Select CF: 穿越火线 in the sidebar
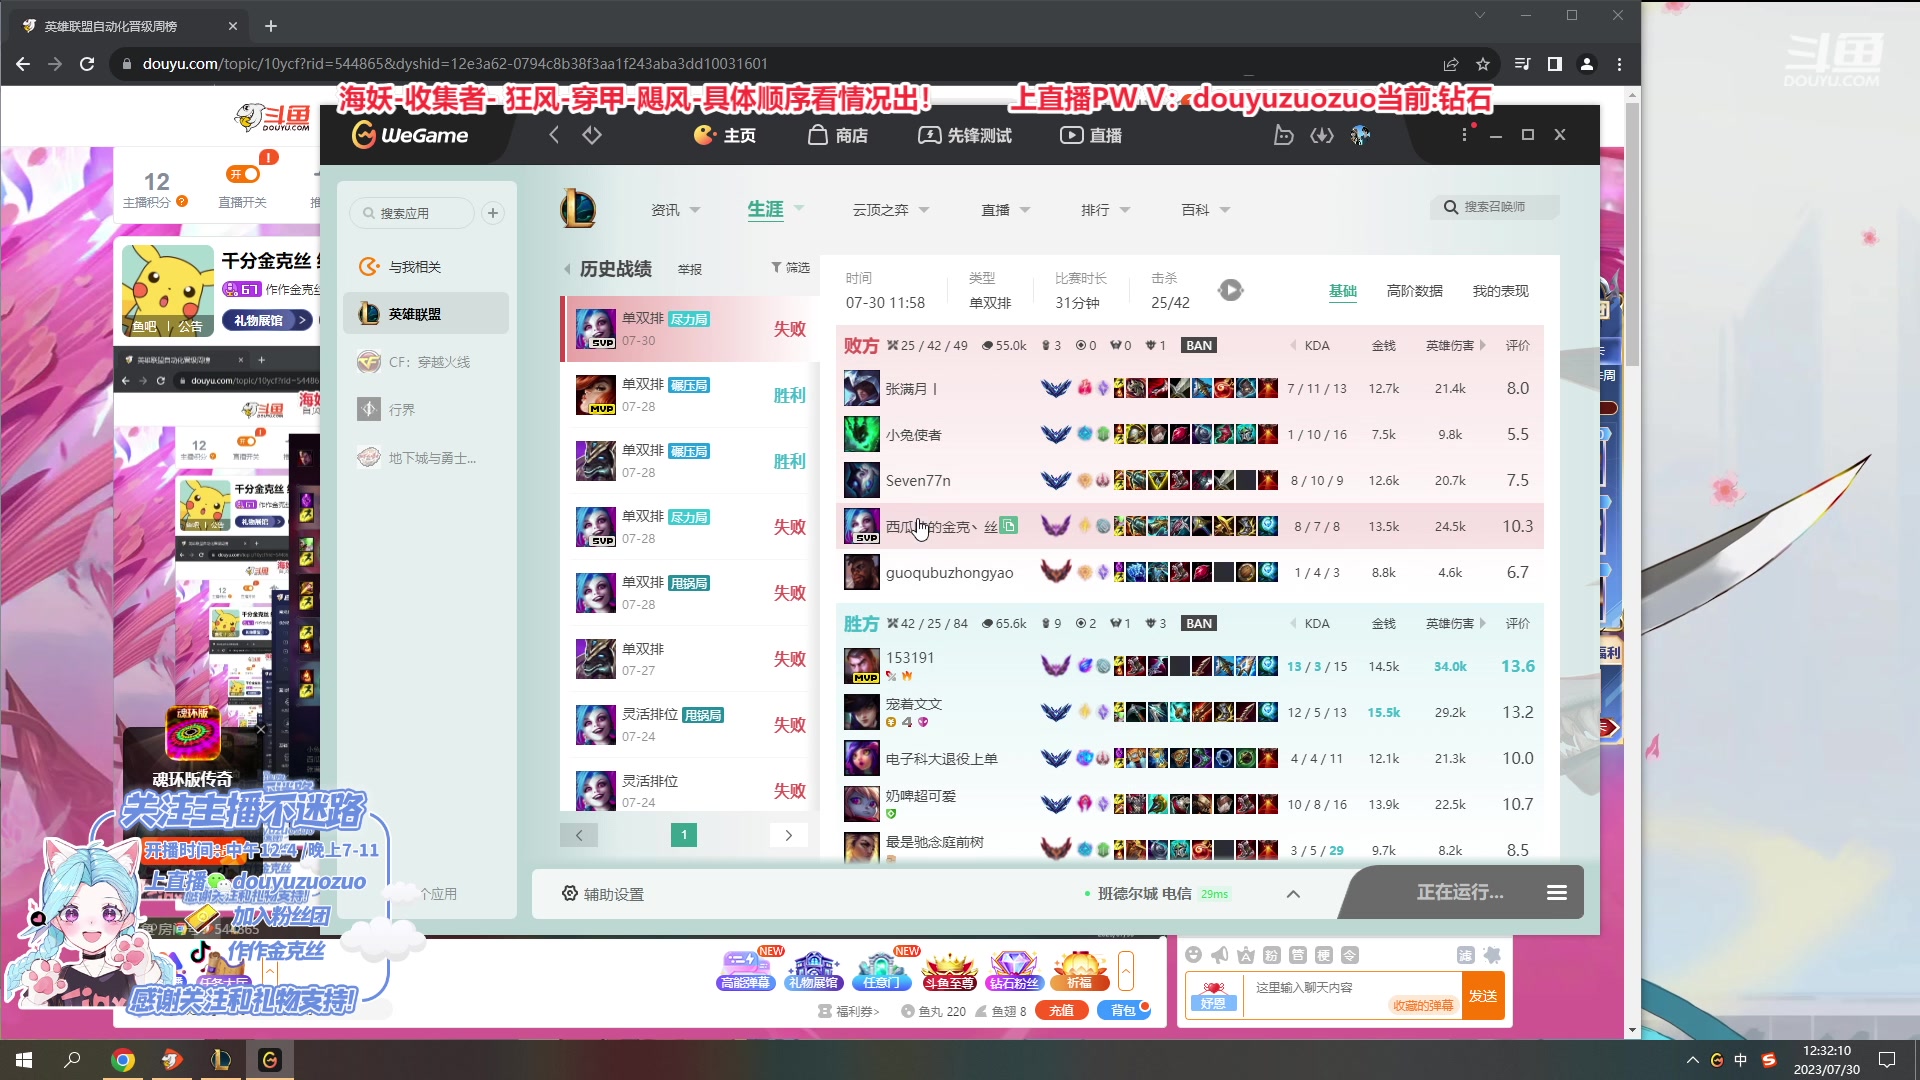 point(426,362)
